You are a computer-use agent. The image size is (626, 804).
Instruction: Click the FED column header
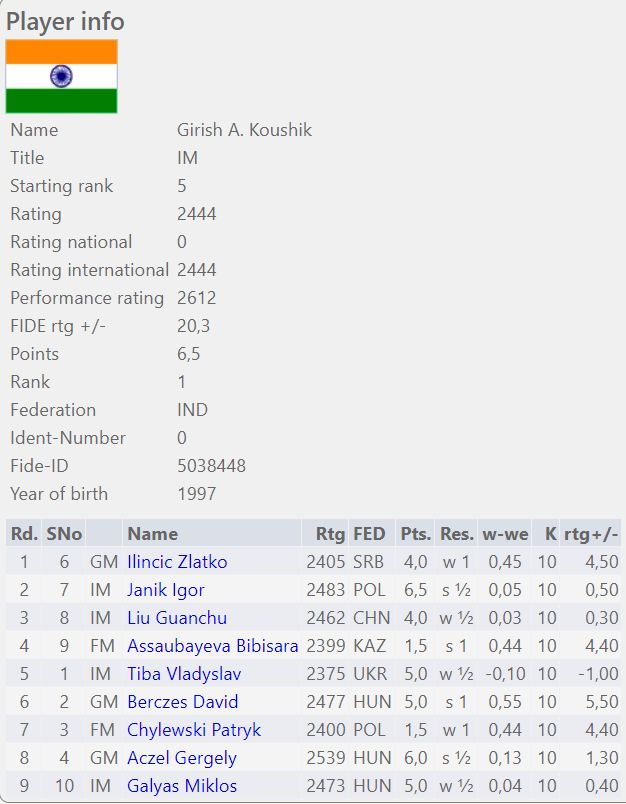pos(369,534)
